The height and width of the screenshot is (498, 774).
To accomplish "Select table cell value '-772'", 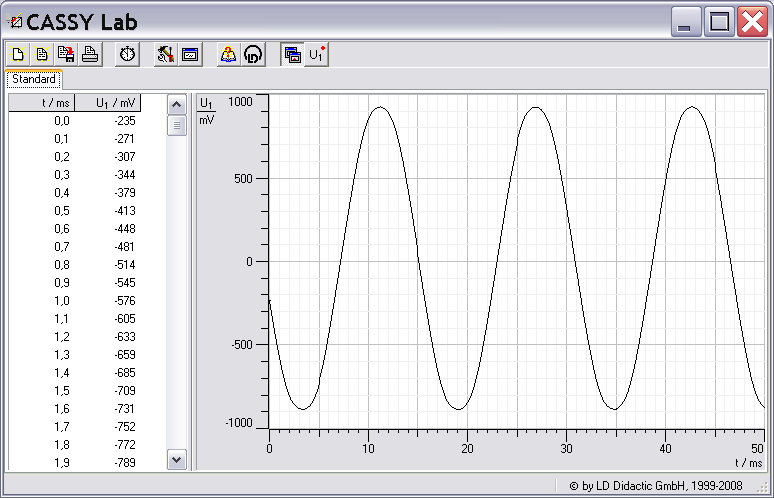I will [124, 445].
